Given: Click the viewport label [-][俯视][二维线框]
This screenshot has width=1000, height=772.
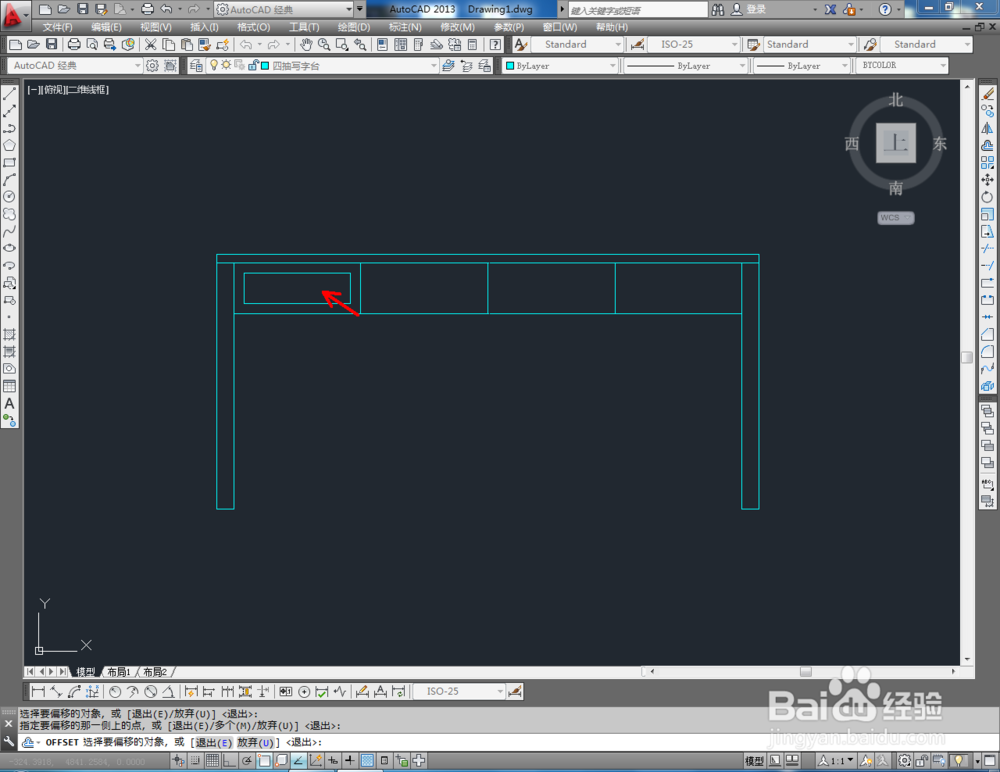Looking at the screenshot, I should [x=68, y=90].
